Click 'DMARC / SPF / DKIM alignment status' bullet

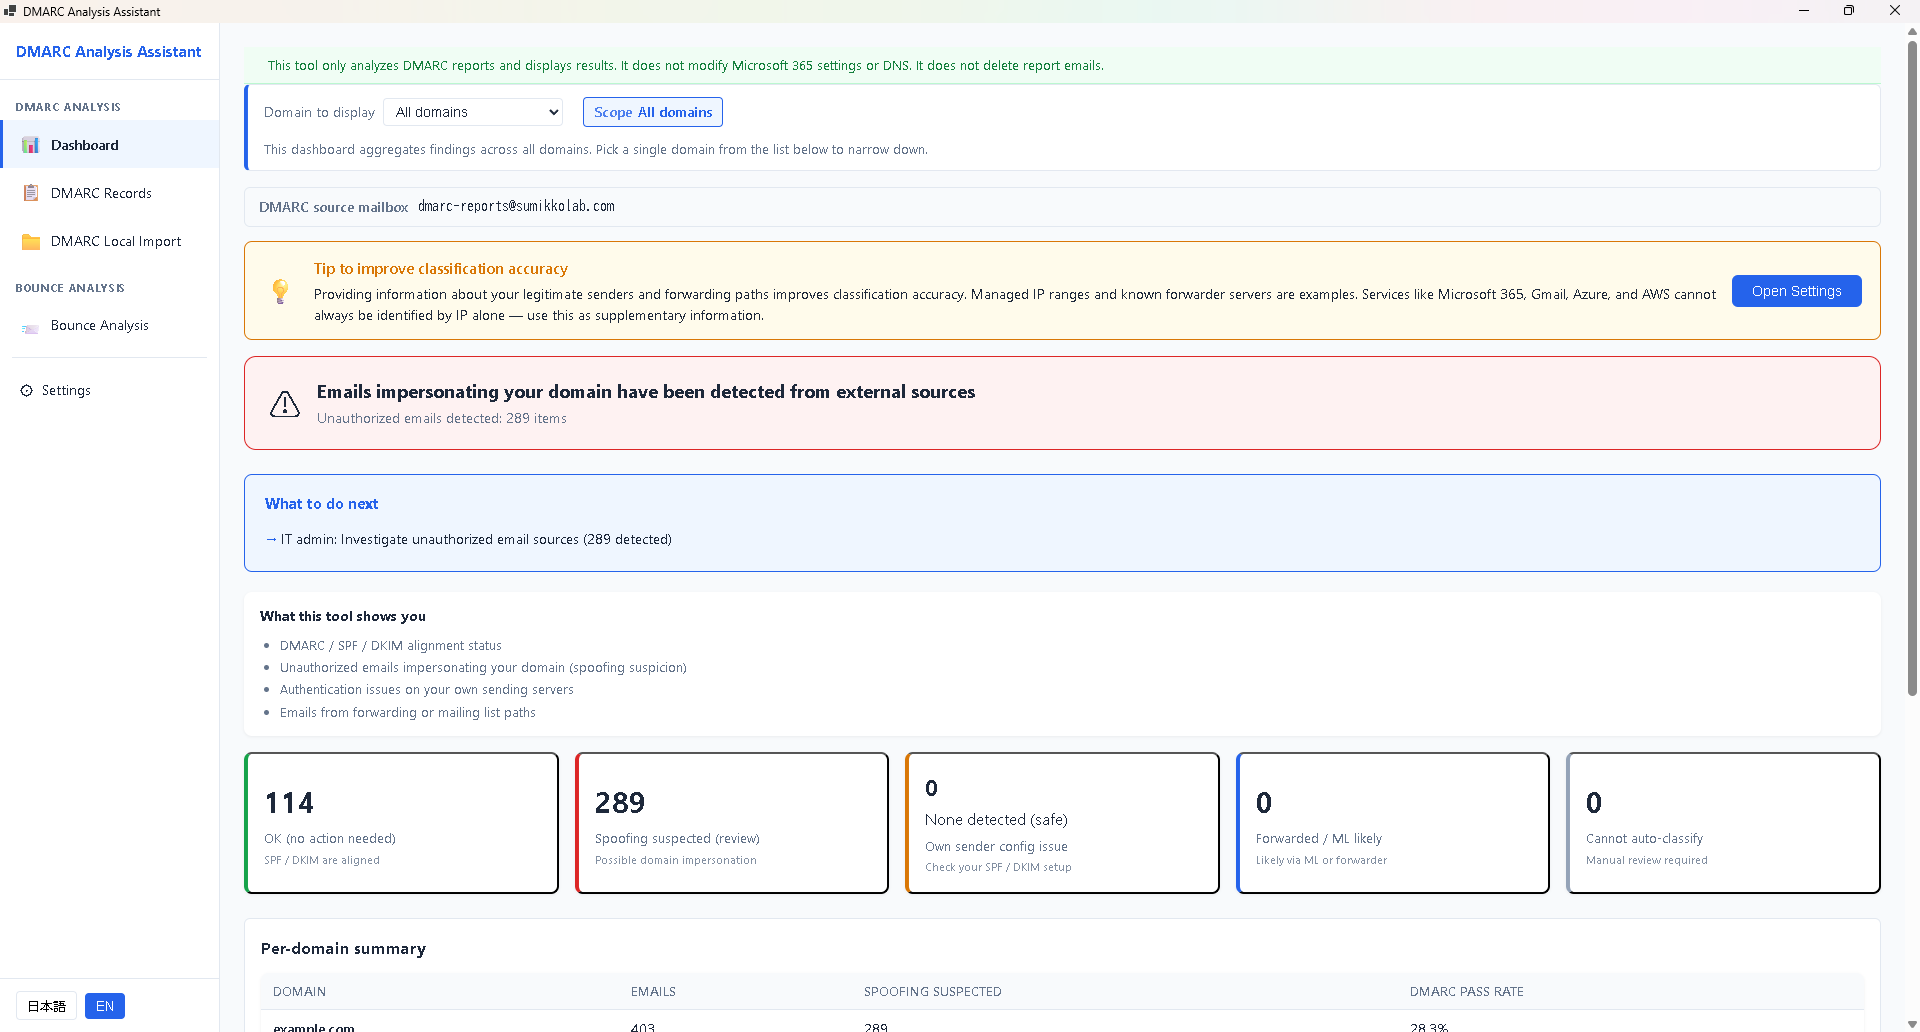point(391,646)
